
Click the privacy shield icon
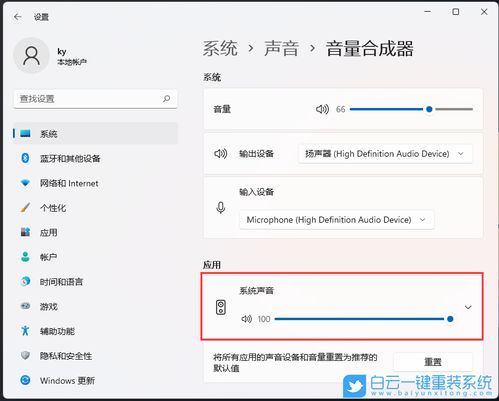click(25, 355)
